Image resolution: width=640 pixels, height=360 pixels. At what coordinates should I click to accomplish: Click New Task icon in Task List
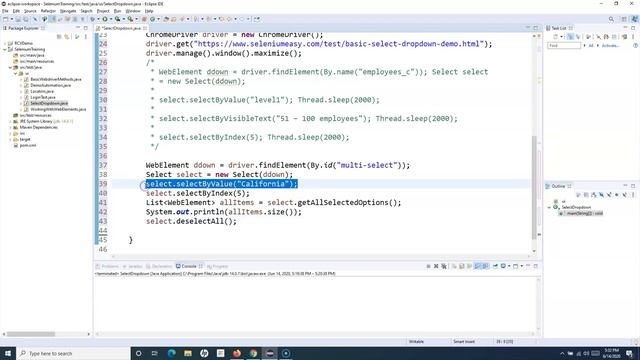tap(556, 37)
